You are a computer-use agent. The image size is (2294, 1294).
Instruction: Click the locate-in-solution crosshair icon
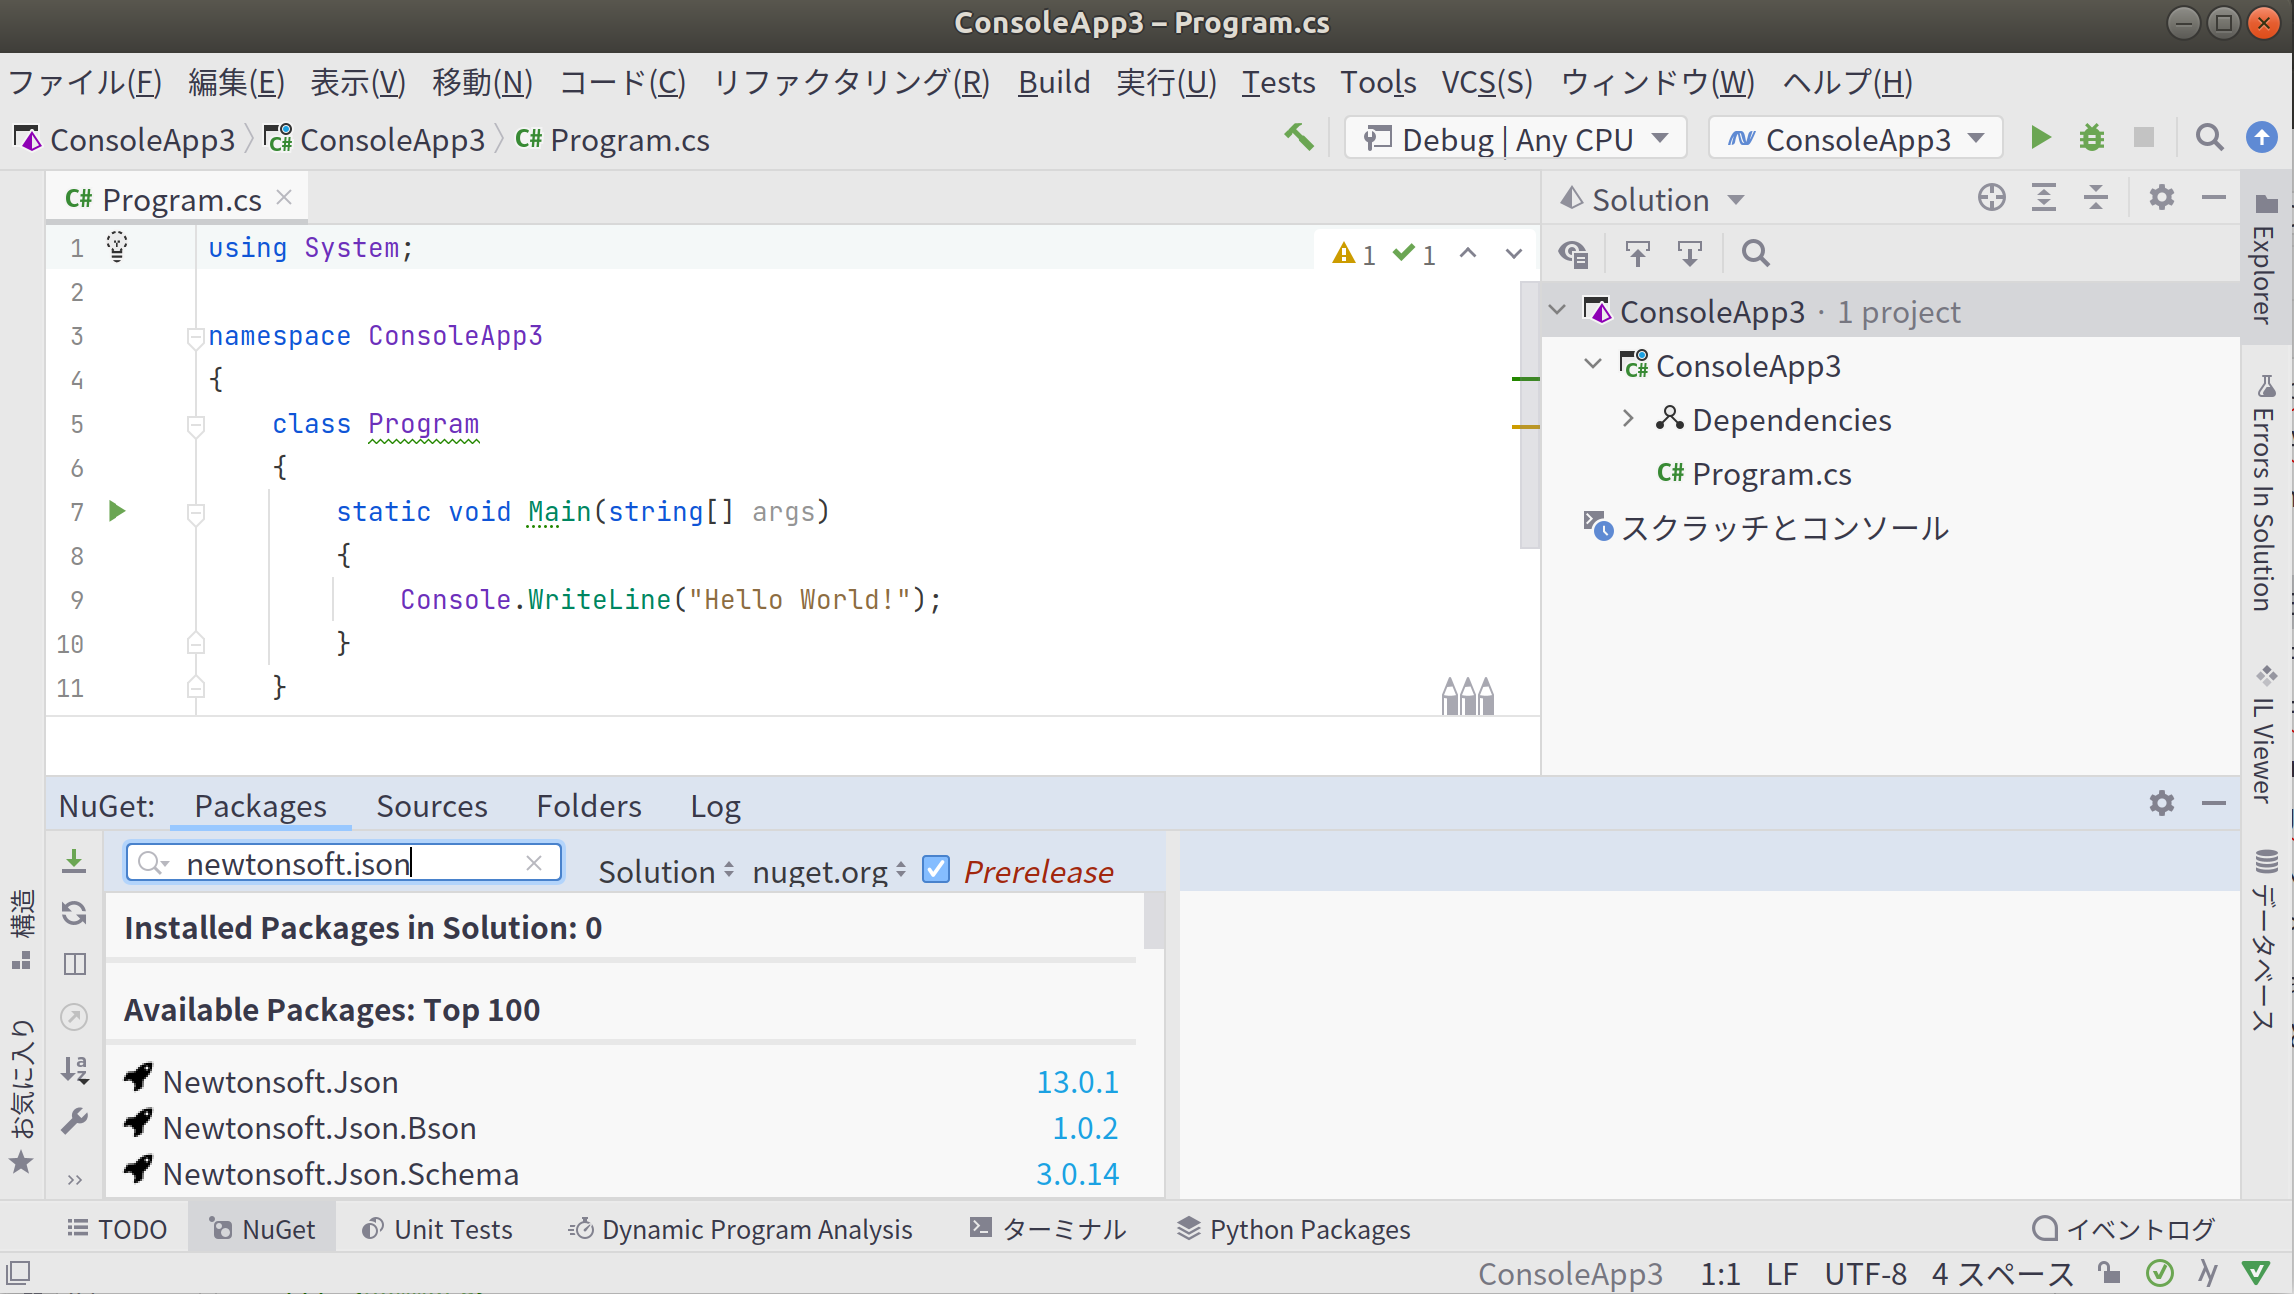point(1991,198)
